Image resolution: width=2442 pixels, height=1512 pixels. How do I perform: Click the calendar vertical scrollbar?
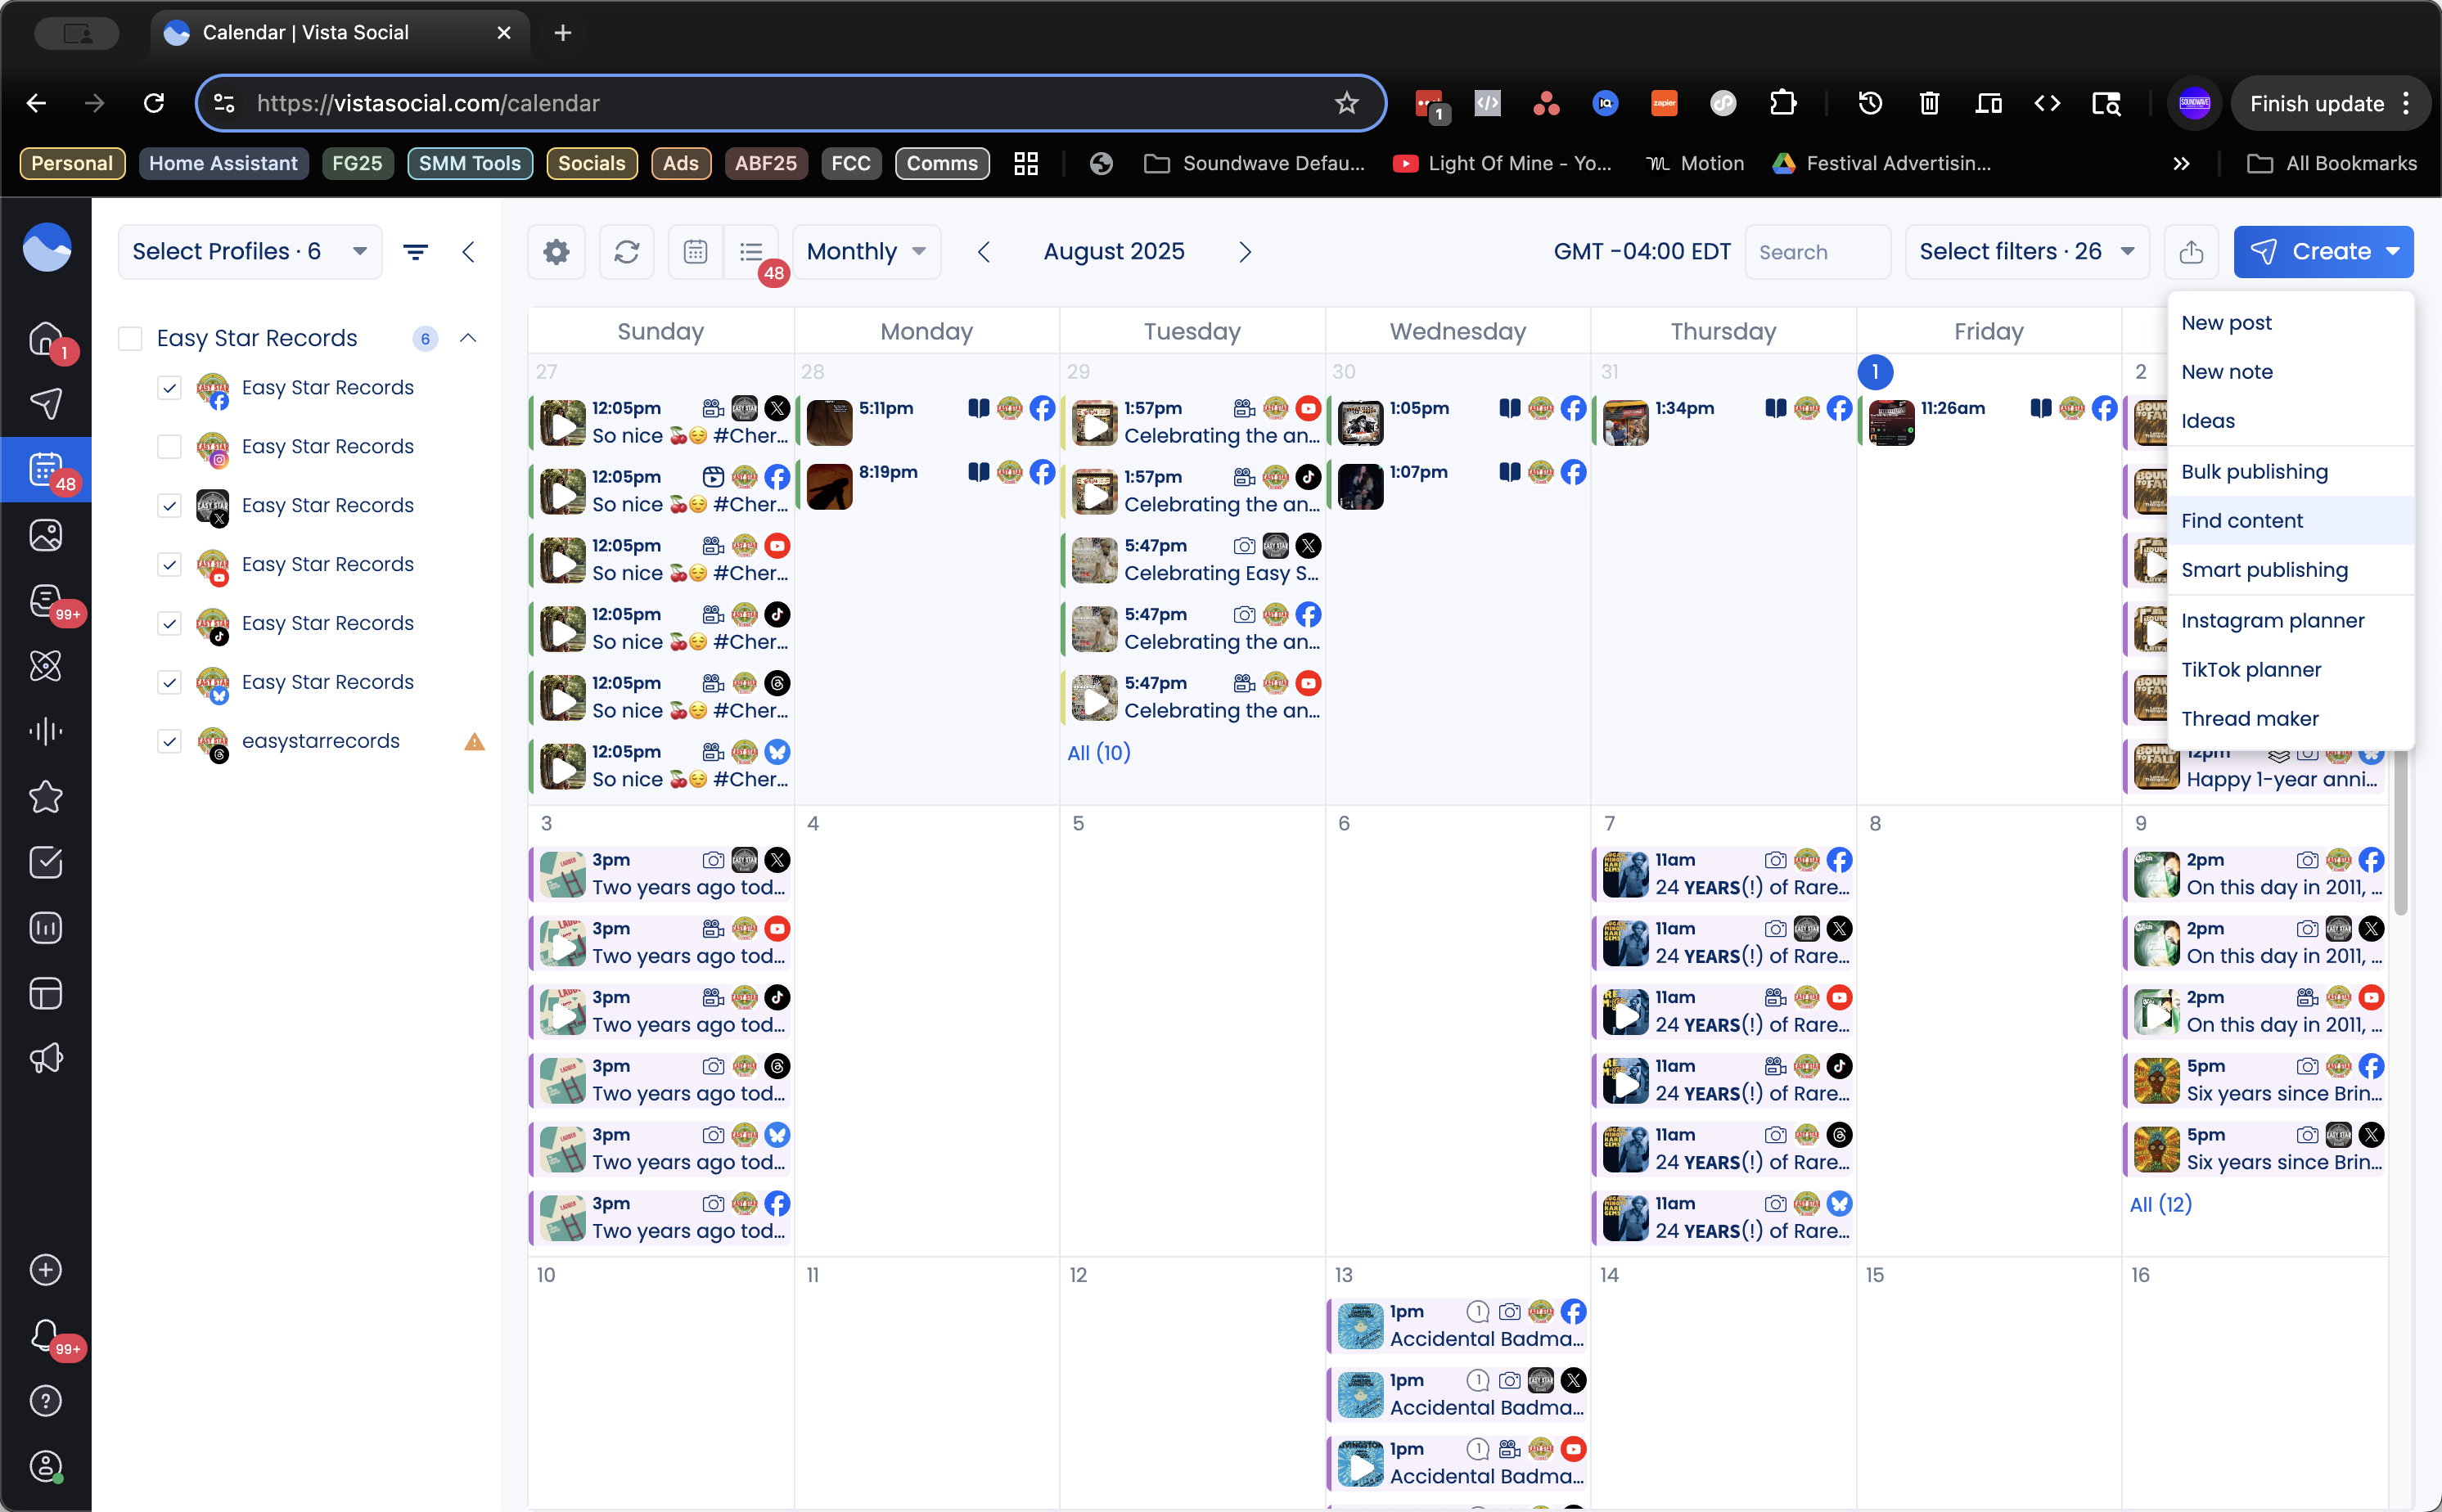point(2401,830)
